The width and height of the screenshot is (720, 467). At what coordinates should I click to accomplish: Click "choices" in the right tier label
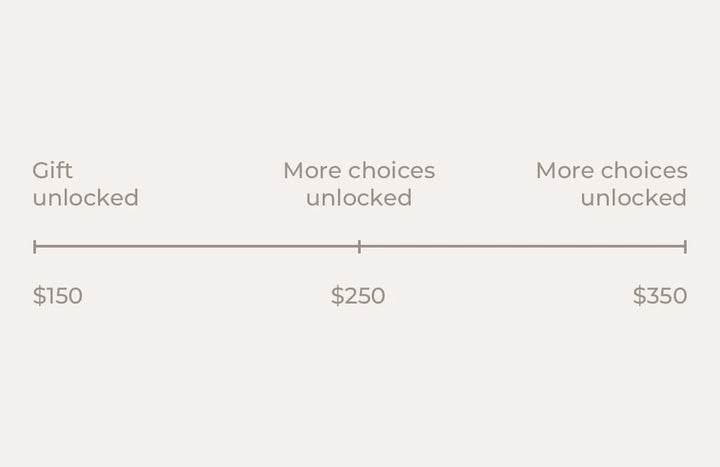[x=645, y=171]
